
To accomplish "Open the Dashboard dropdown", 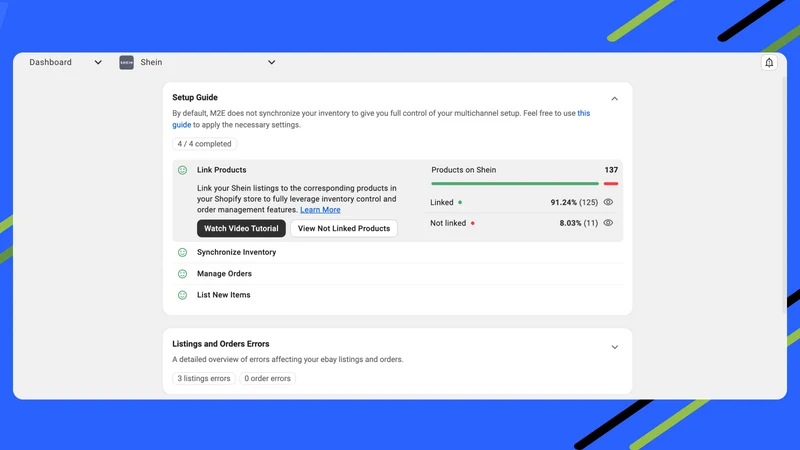I will 65,62.
